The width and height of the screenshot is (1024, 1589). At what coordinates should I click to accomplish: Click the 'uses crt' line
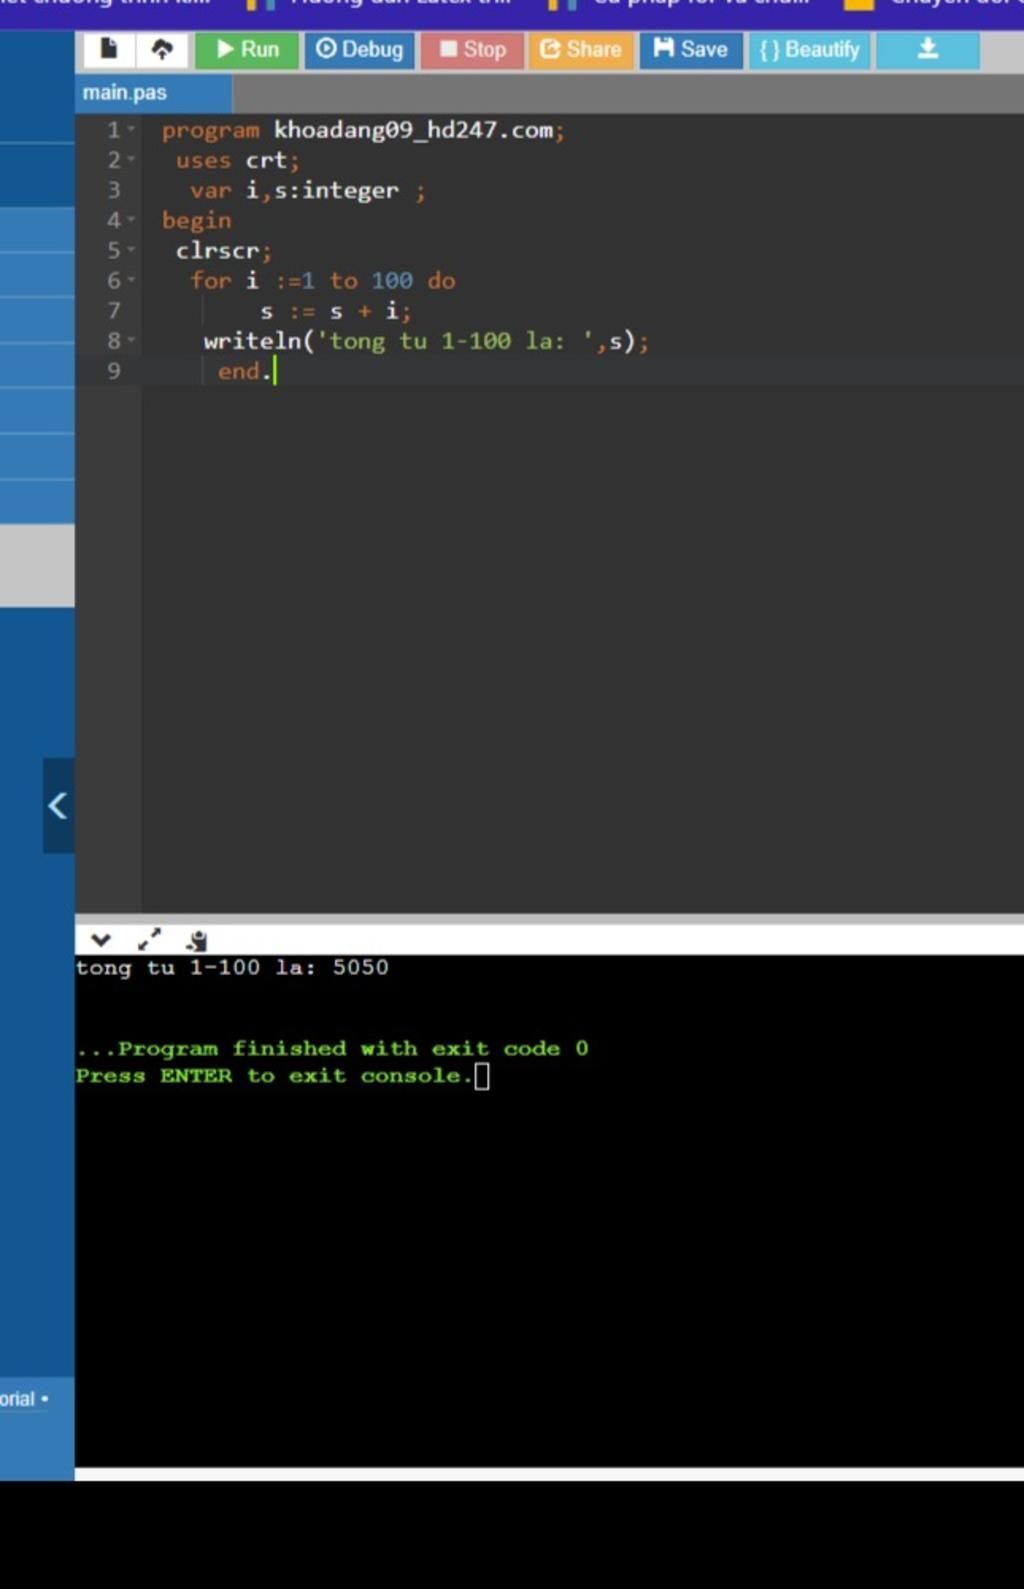(x=237, y=160)
